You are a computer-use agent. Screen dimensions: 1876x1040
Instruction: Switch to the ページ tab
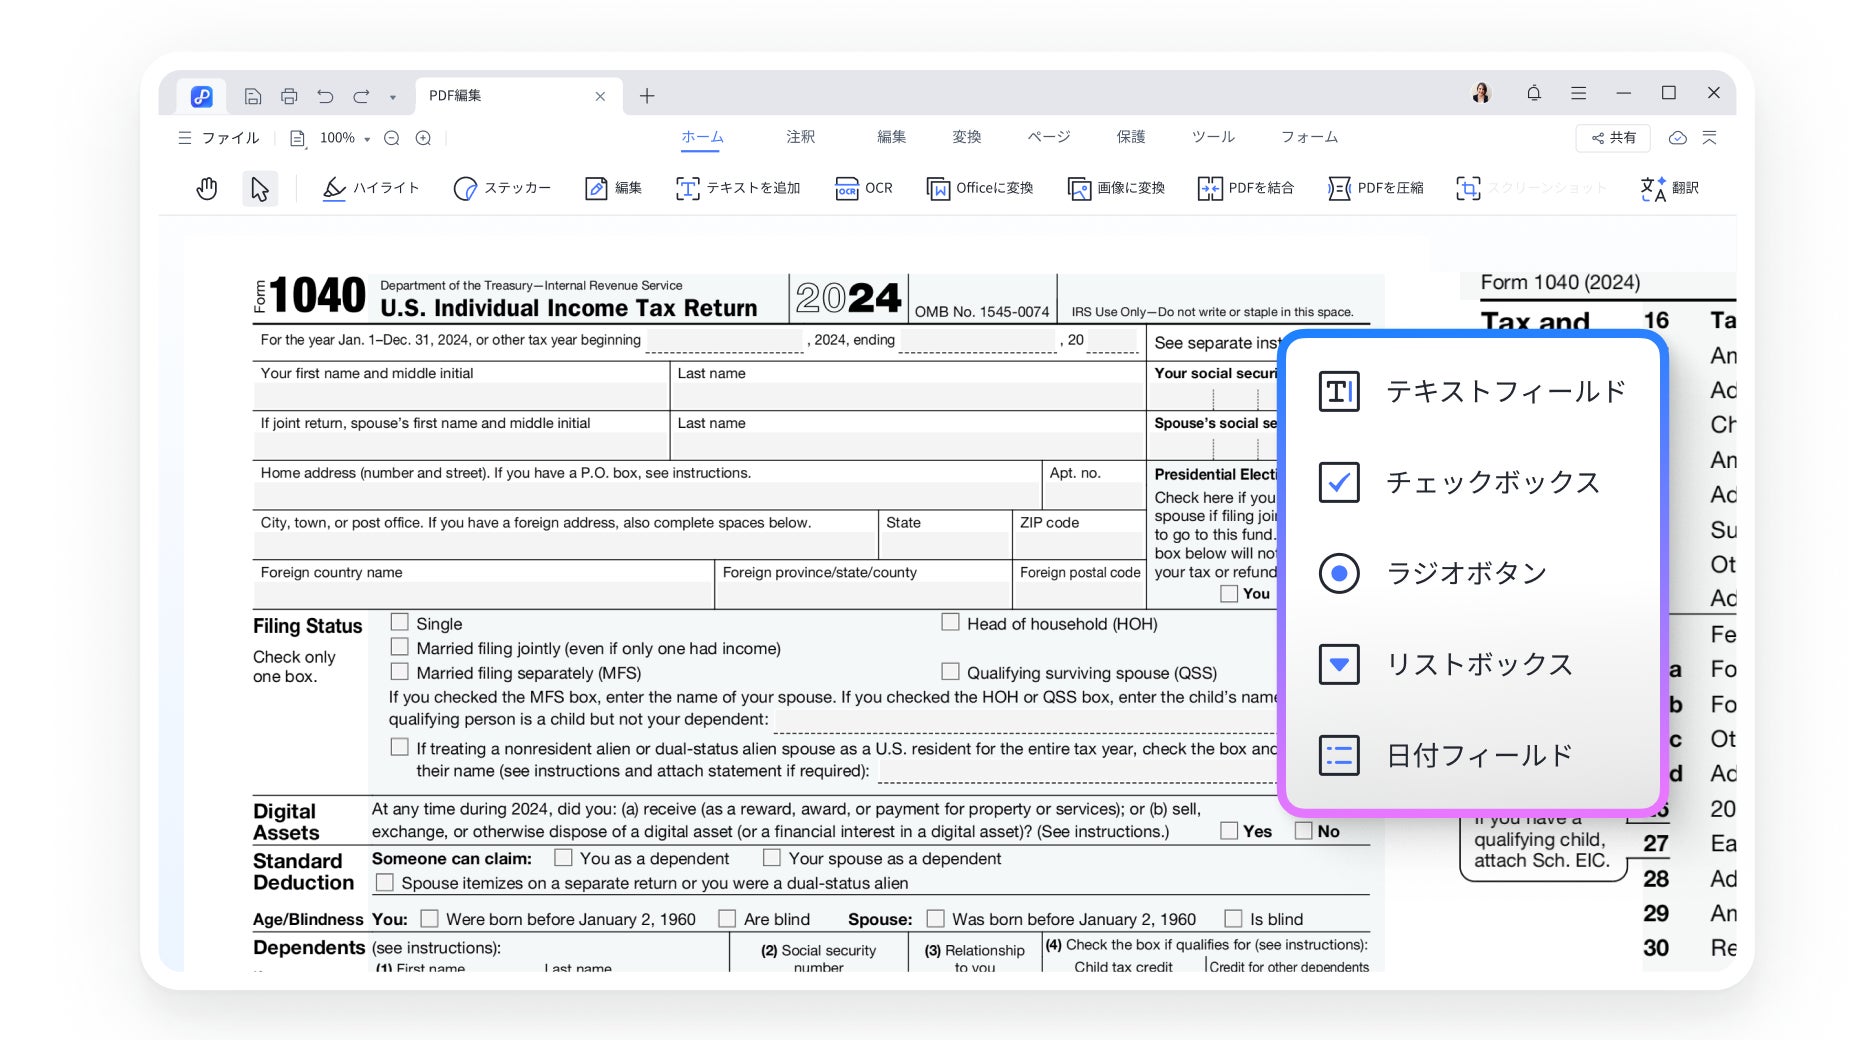tap(1049, 137)
